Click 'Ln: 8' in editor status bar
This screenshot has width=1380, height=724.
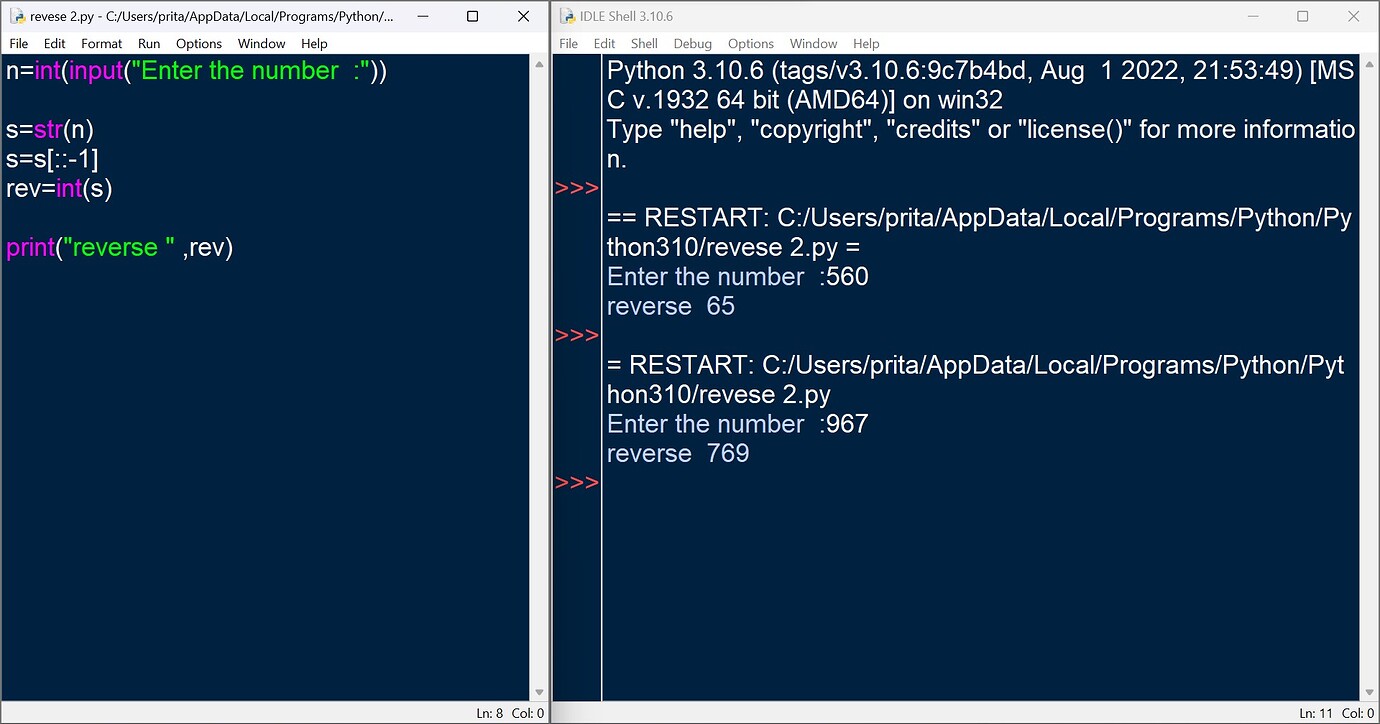pyautogui.click(x=490, y=713)
